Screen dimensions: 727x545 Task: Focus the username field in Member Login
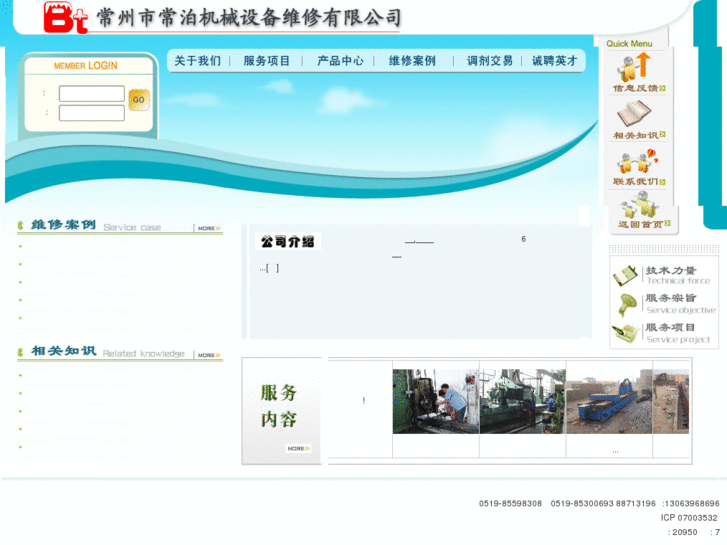tap(91, 93)
